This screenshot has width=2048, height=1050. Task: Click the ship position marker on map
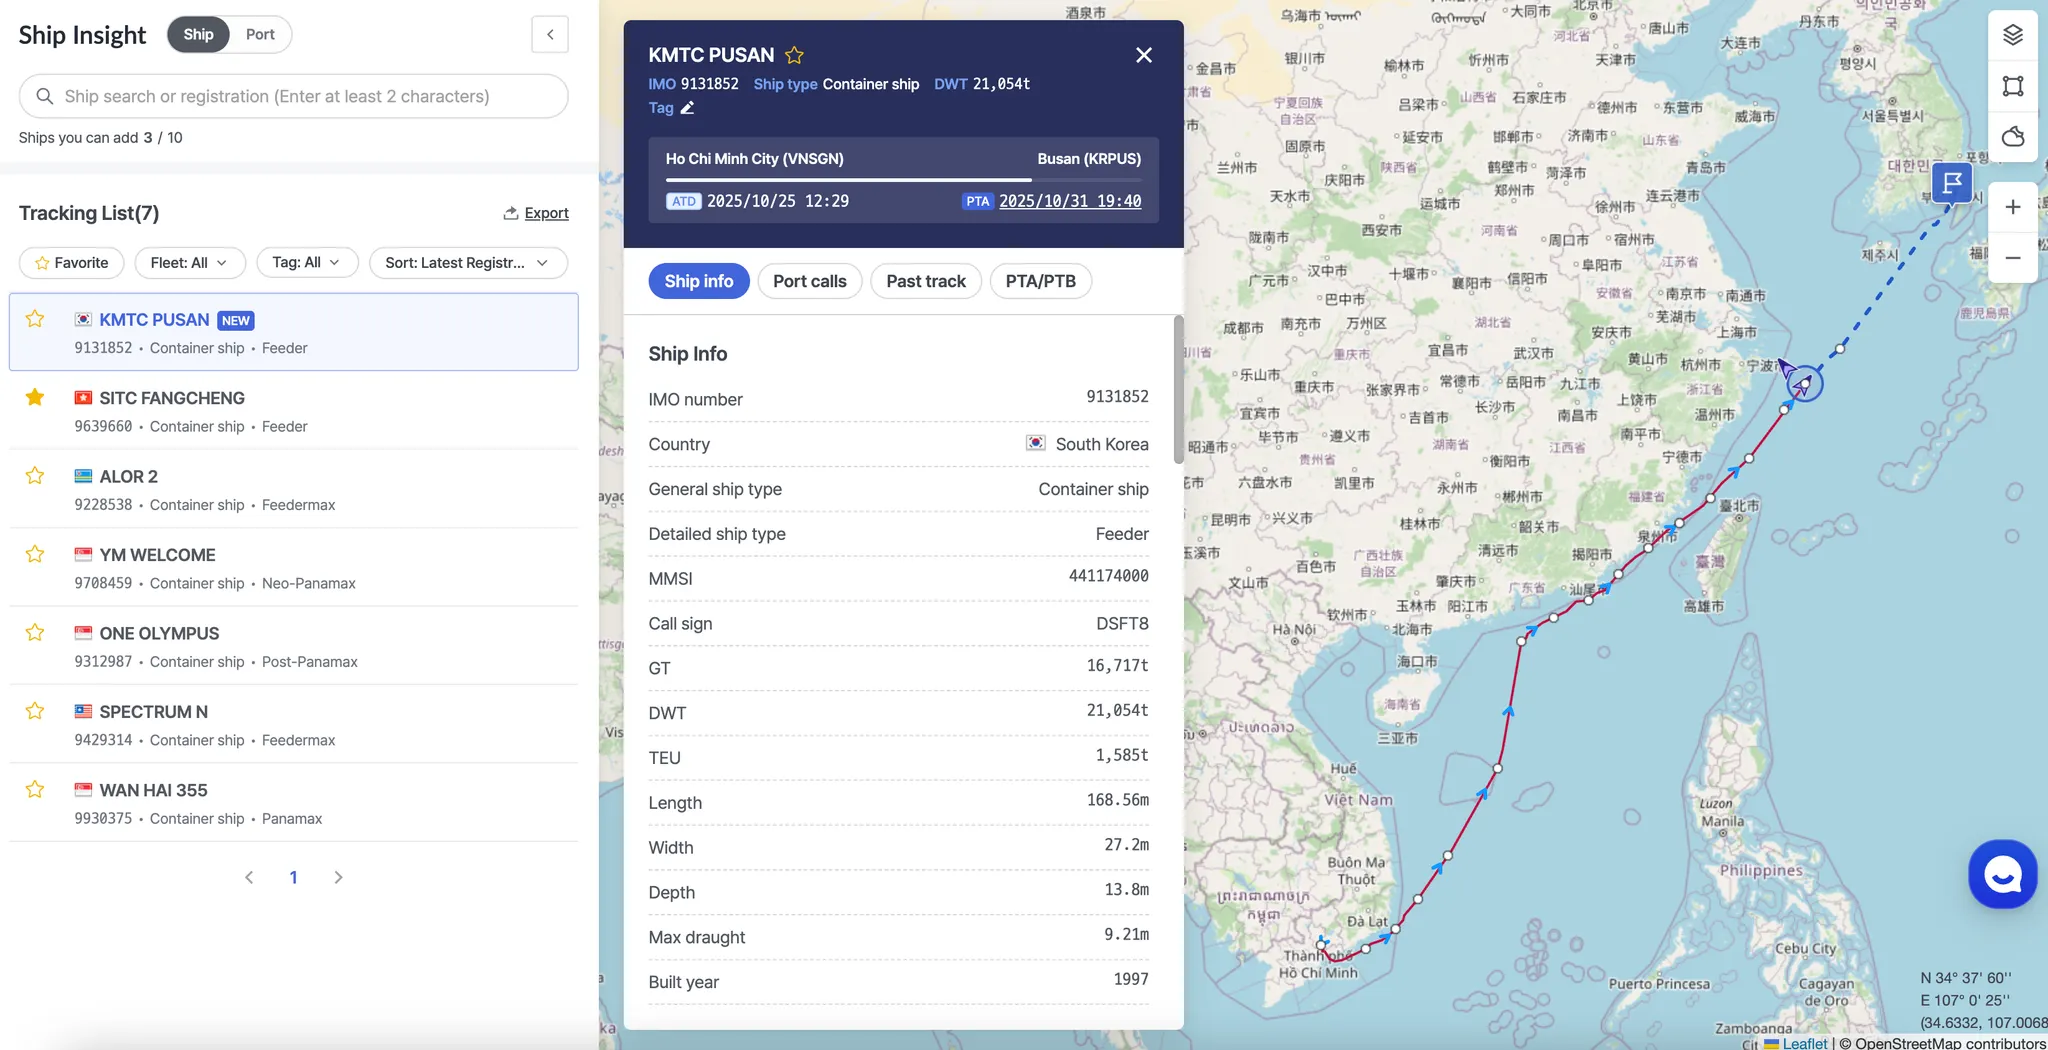(1803, 383)
